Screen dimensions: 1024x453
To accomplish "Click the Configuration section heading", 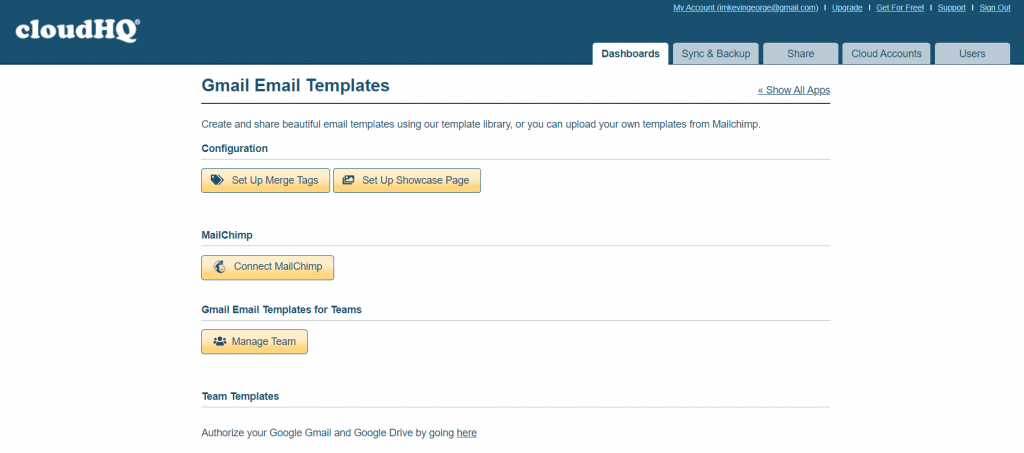I will pyautogui.click(x=234, y=148).
